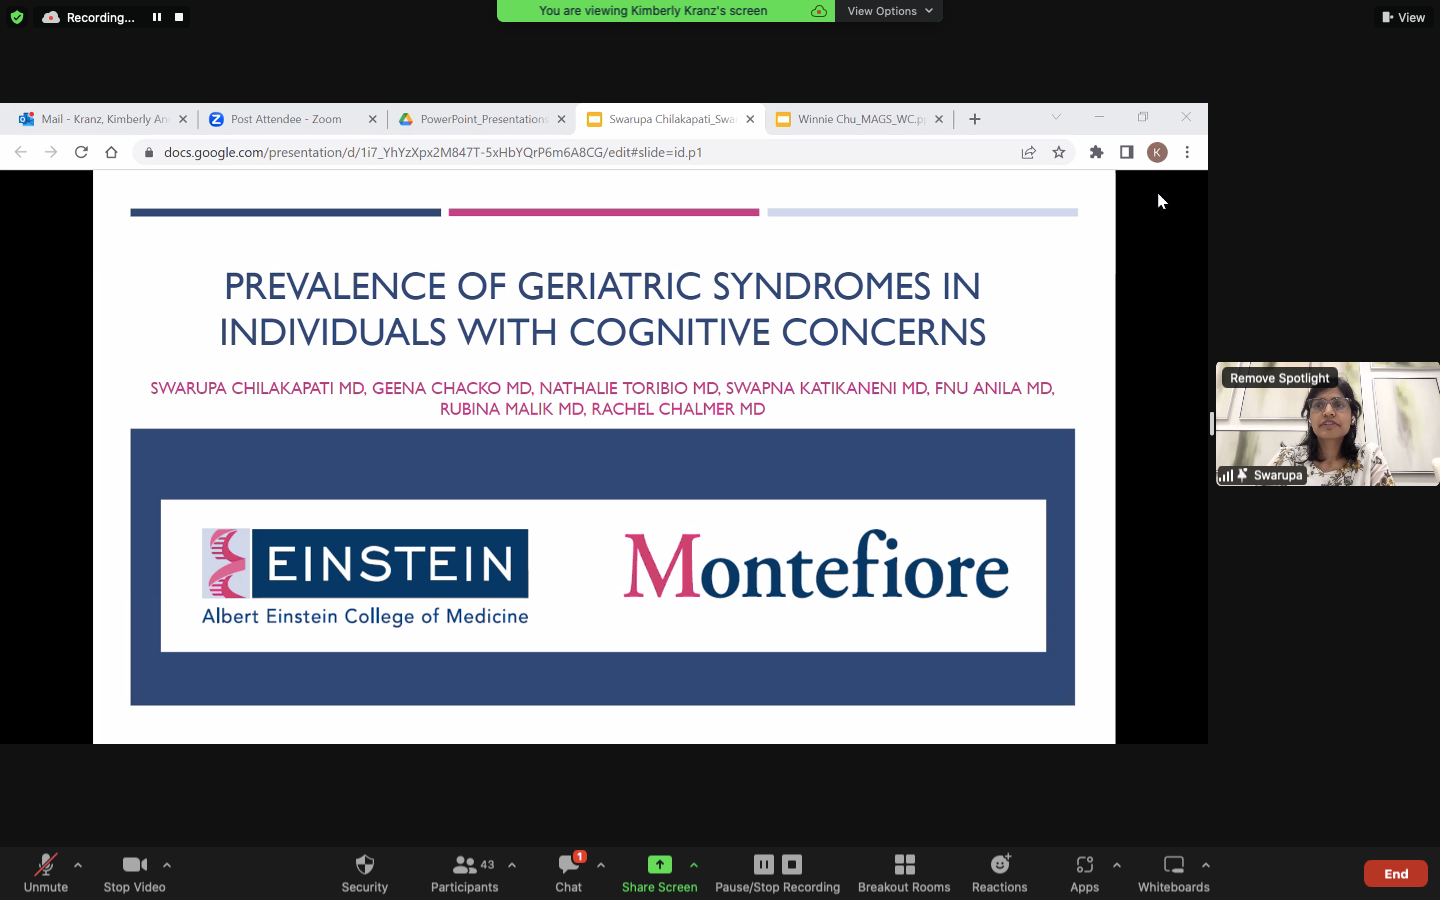Open the Chrome three-dot menu
This screenshot has width=1440, height=900.
pos(1187,152)
